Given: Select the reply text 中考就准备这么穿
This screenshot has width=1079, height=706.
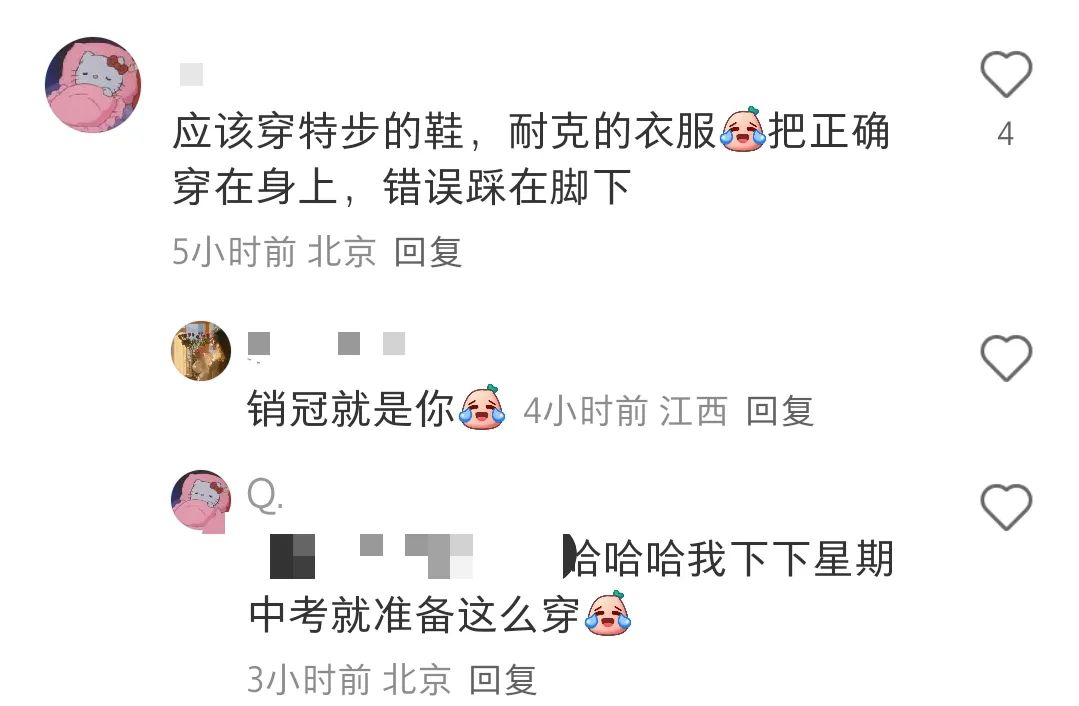Looking at the screenshot, I should (x=414, y=614).
